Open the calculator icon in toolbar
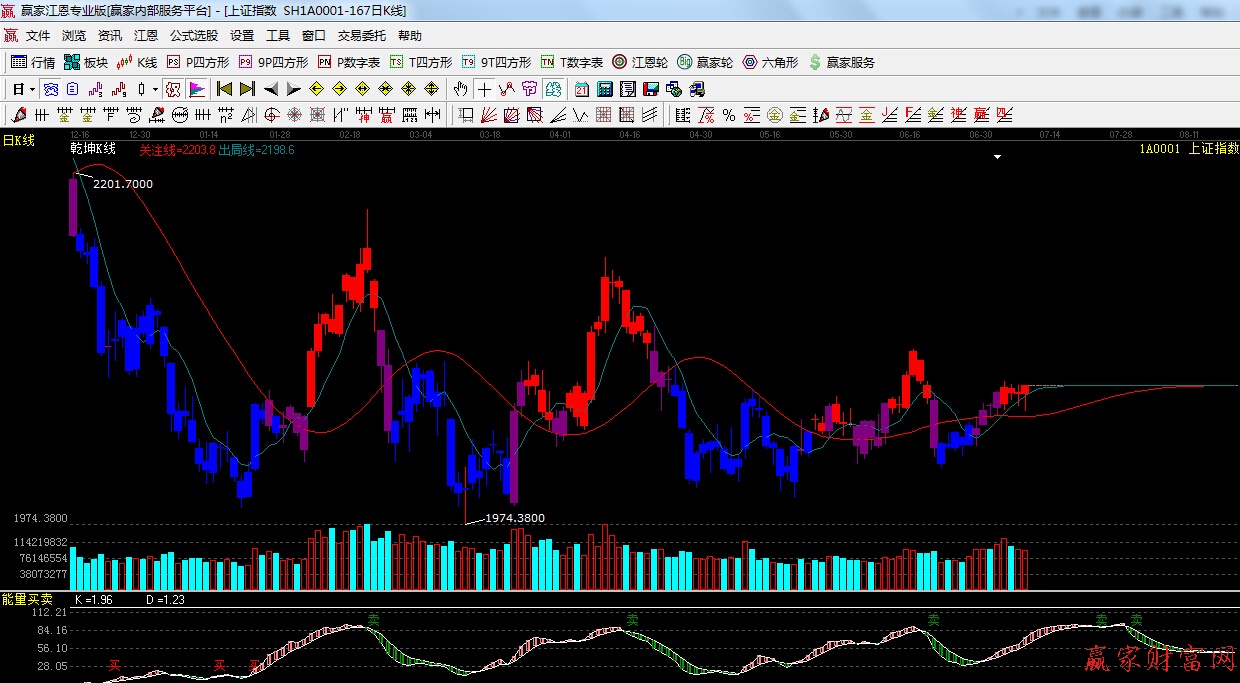 [604, 89]
